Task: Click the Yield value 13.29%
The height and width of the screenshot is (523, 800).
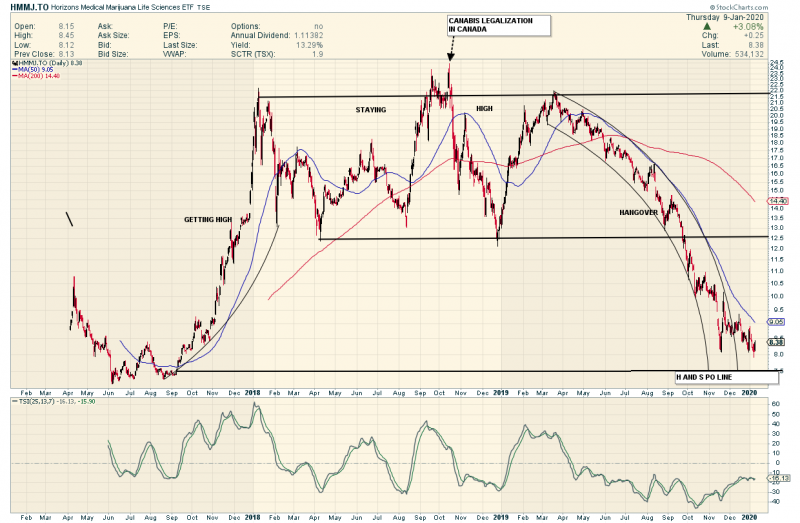Action: [x=311, y=45]
